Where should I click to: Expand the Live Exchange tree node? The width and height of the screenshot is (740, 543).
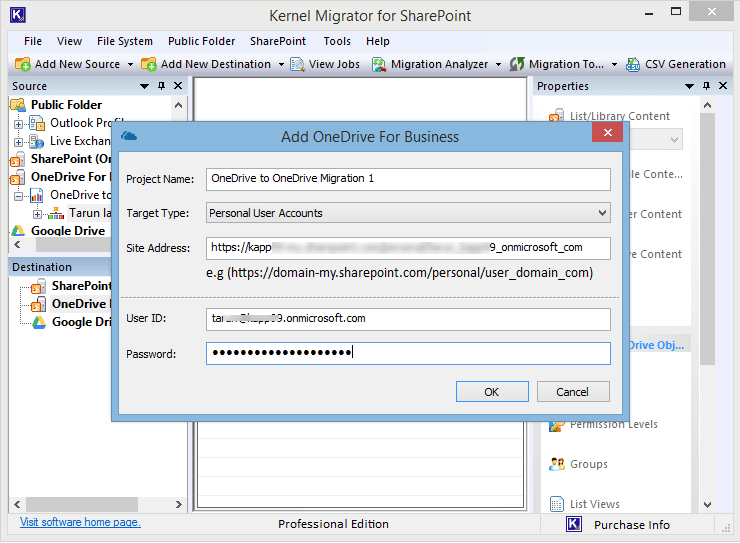(x=18, y=142)
